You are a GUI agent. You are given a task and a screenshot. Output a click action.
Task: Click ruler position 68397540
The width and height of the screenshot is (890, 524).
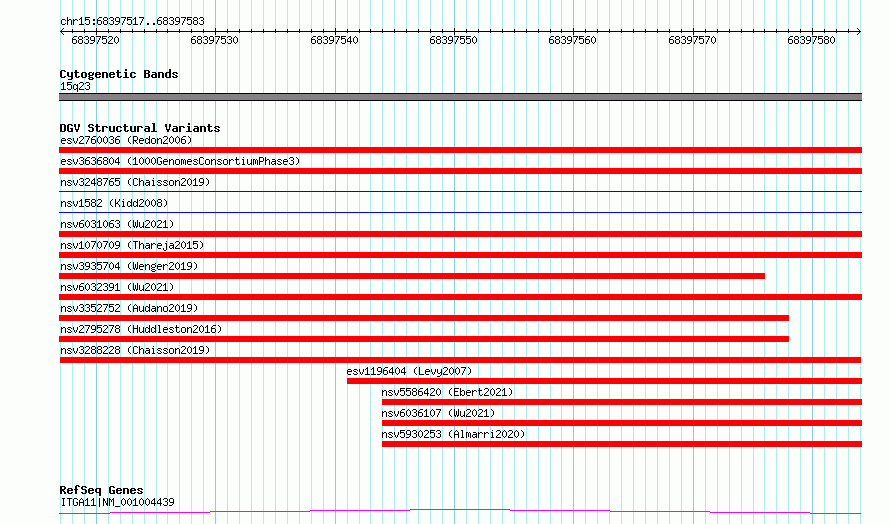point(334,40)
